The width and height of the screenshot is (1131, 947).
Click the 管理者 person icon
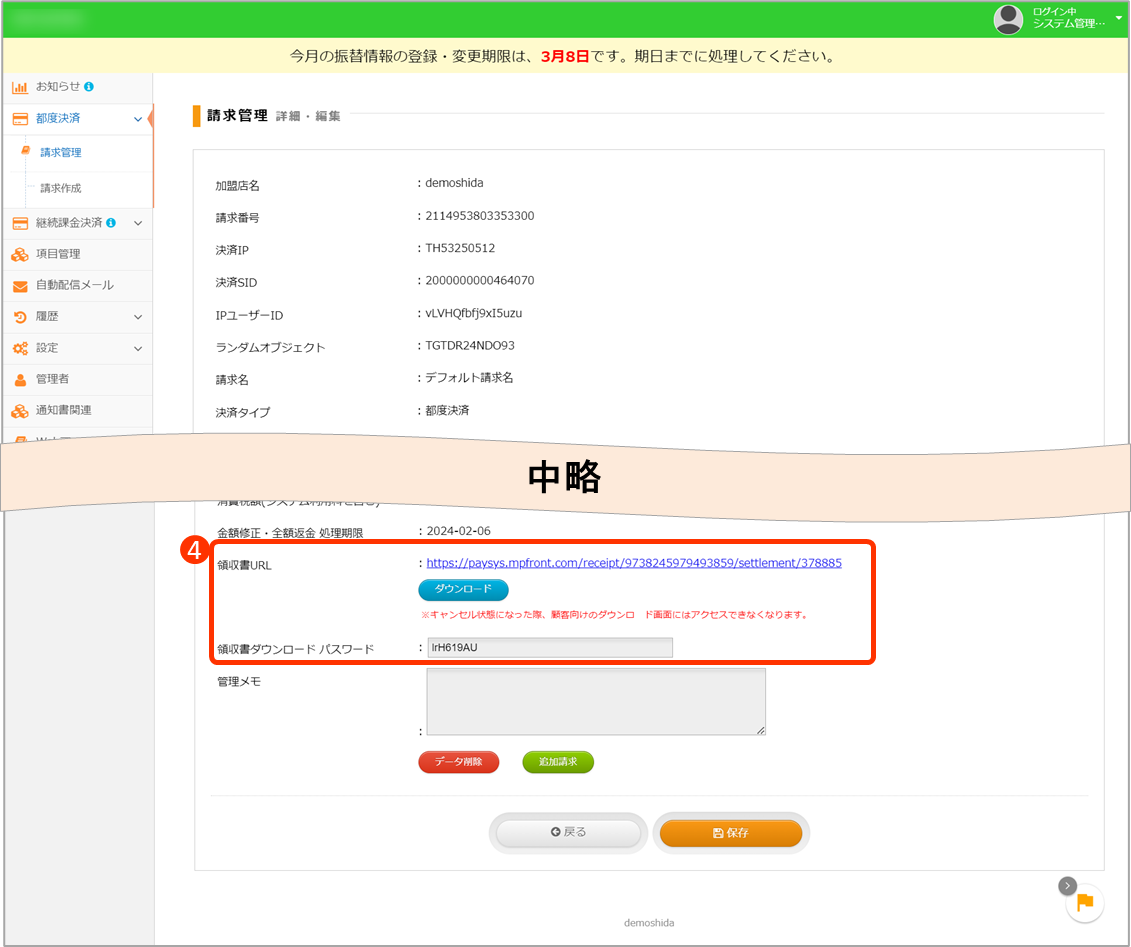coord(20,380)
